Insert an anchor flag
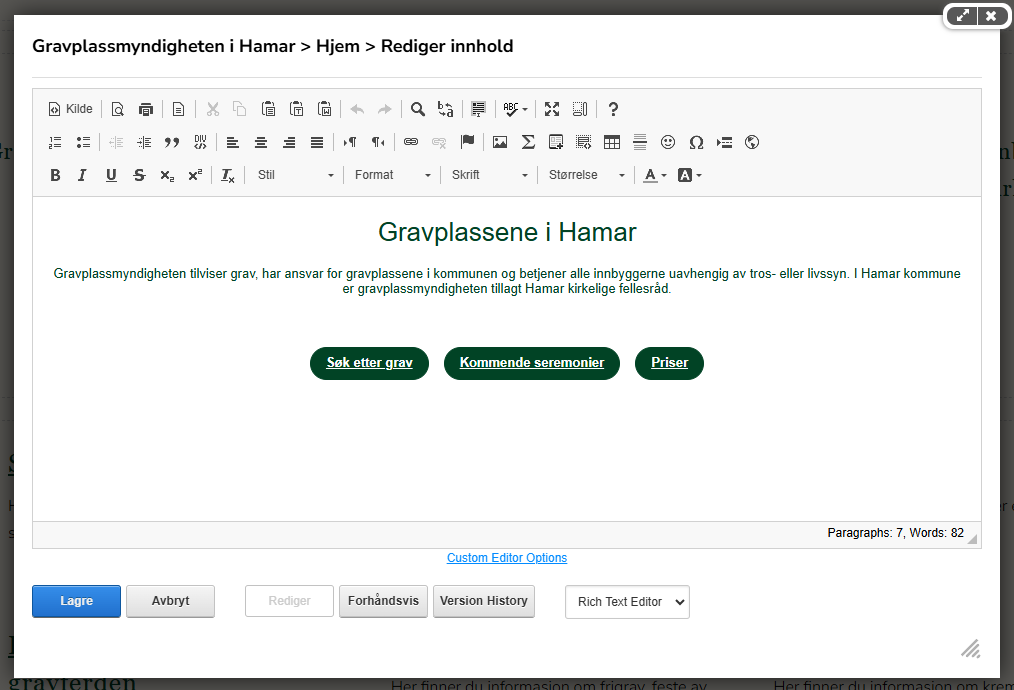The width and height of the screenshot is (1014, 690). point(468,142)
